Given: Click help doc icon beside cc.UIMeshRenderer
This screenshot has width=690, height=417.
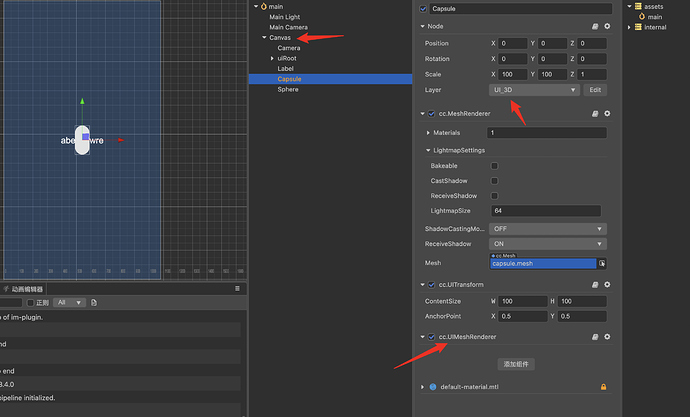Looking at the screenshot, I should point(595,337).
